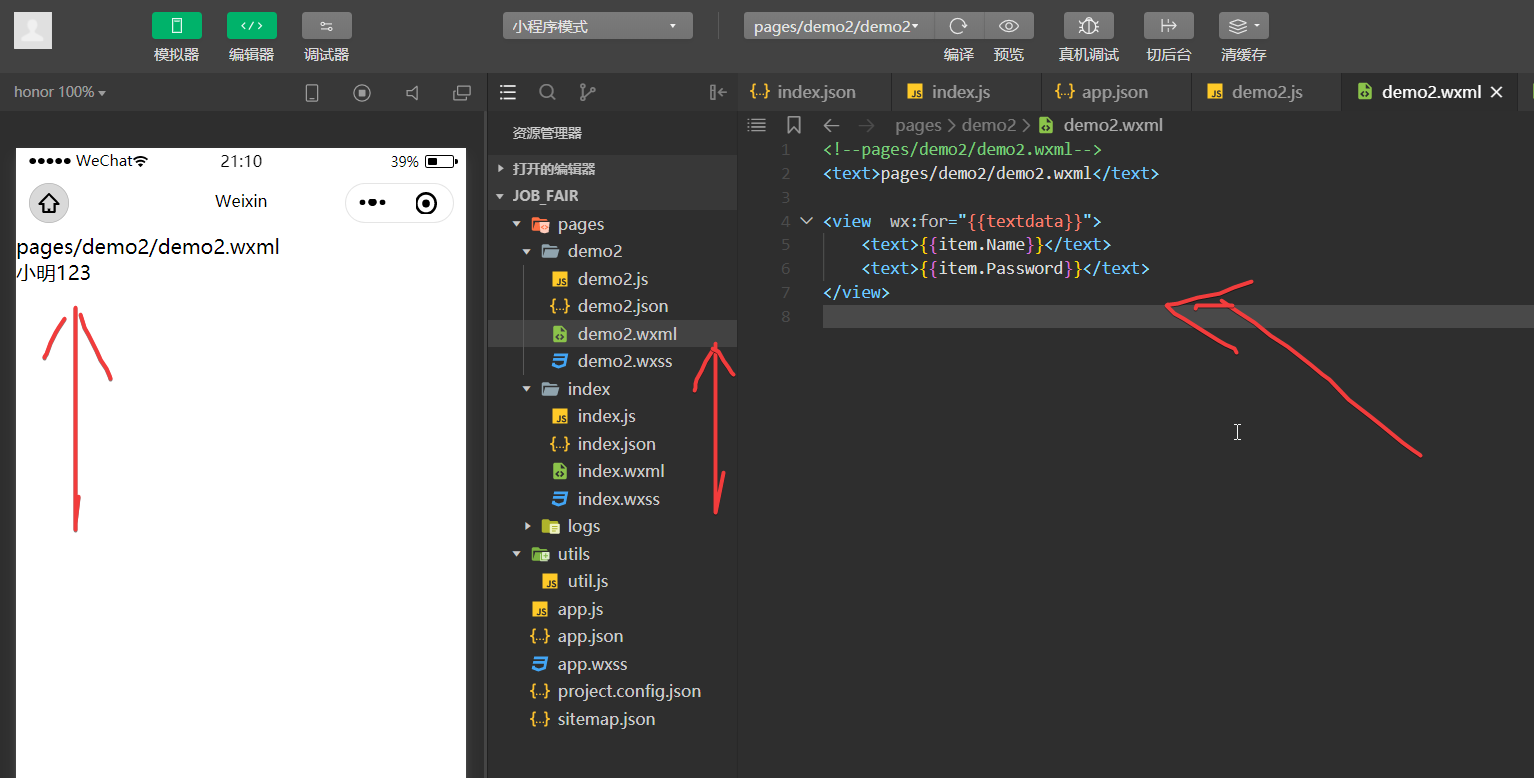The image size is (1534, 778).
Task: Open the simulator three-dots menu
Action: 372,203
